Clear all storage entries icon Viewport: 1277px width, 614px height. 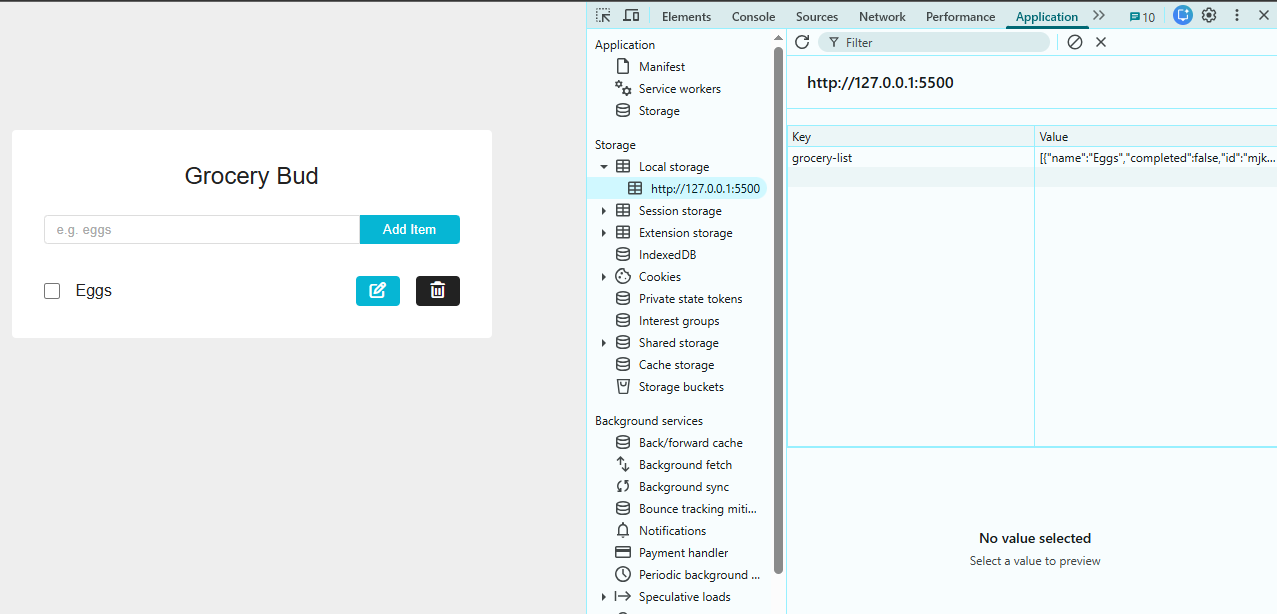pos(1075,42)
